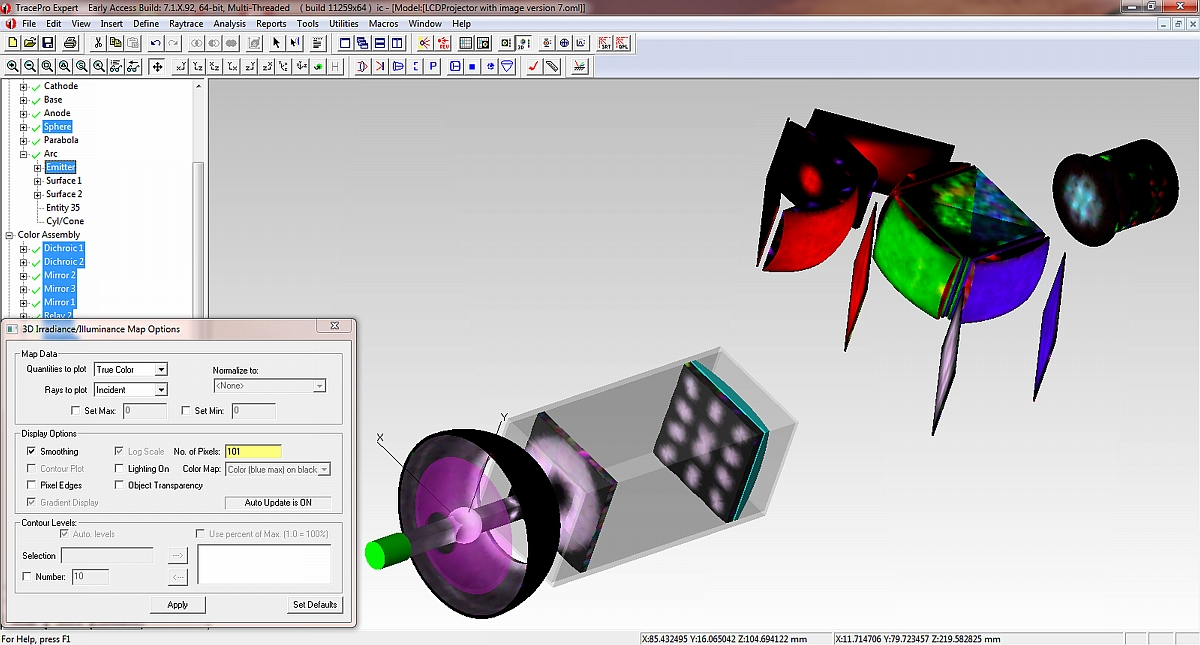Click the Open folder toolbar icon
The image size is (1200, 645).
point(31,43)
